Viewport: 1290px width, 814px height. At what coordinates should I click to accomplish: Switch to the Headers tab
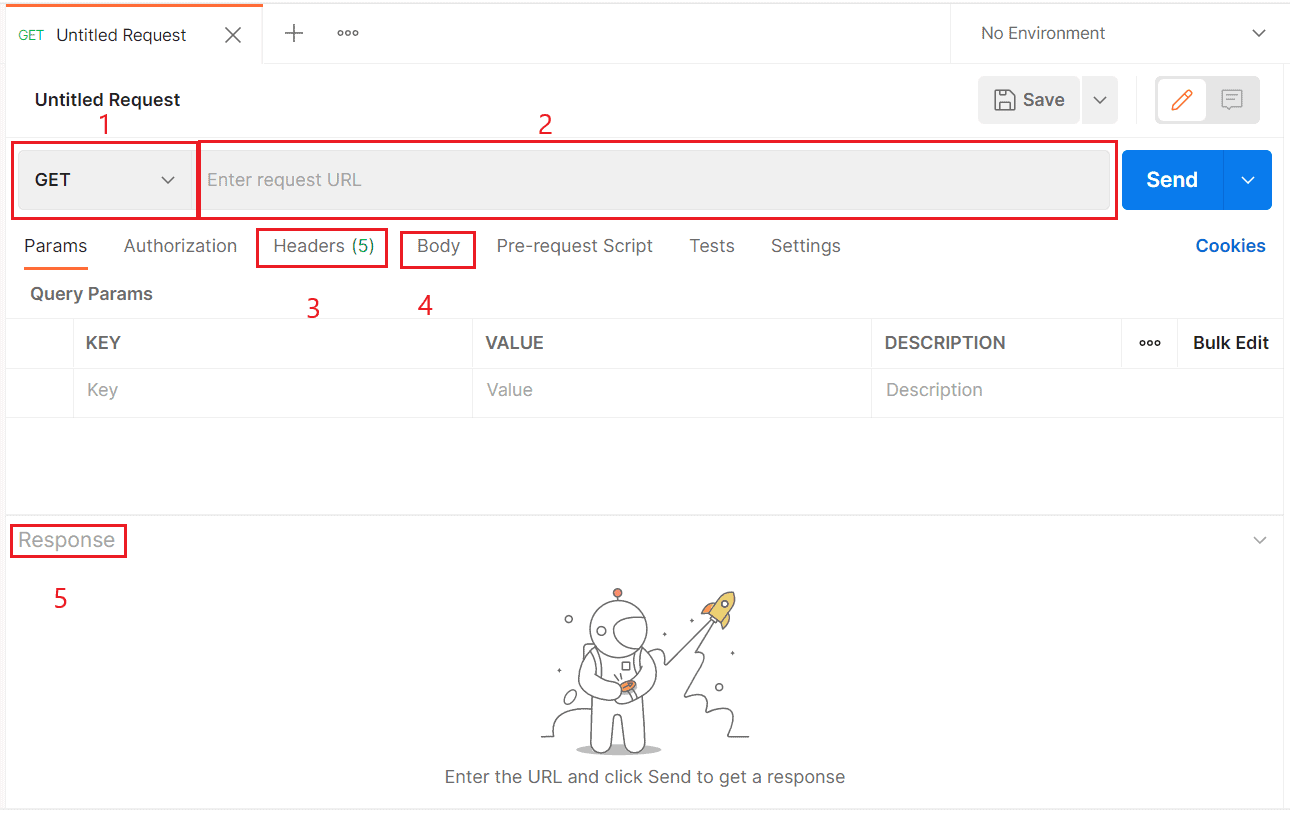click(321, 246)
